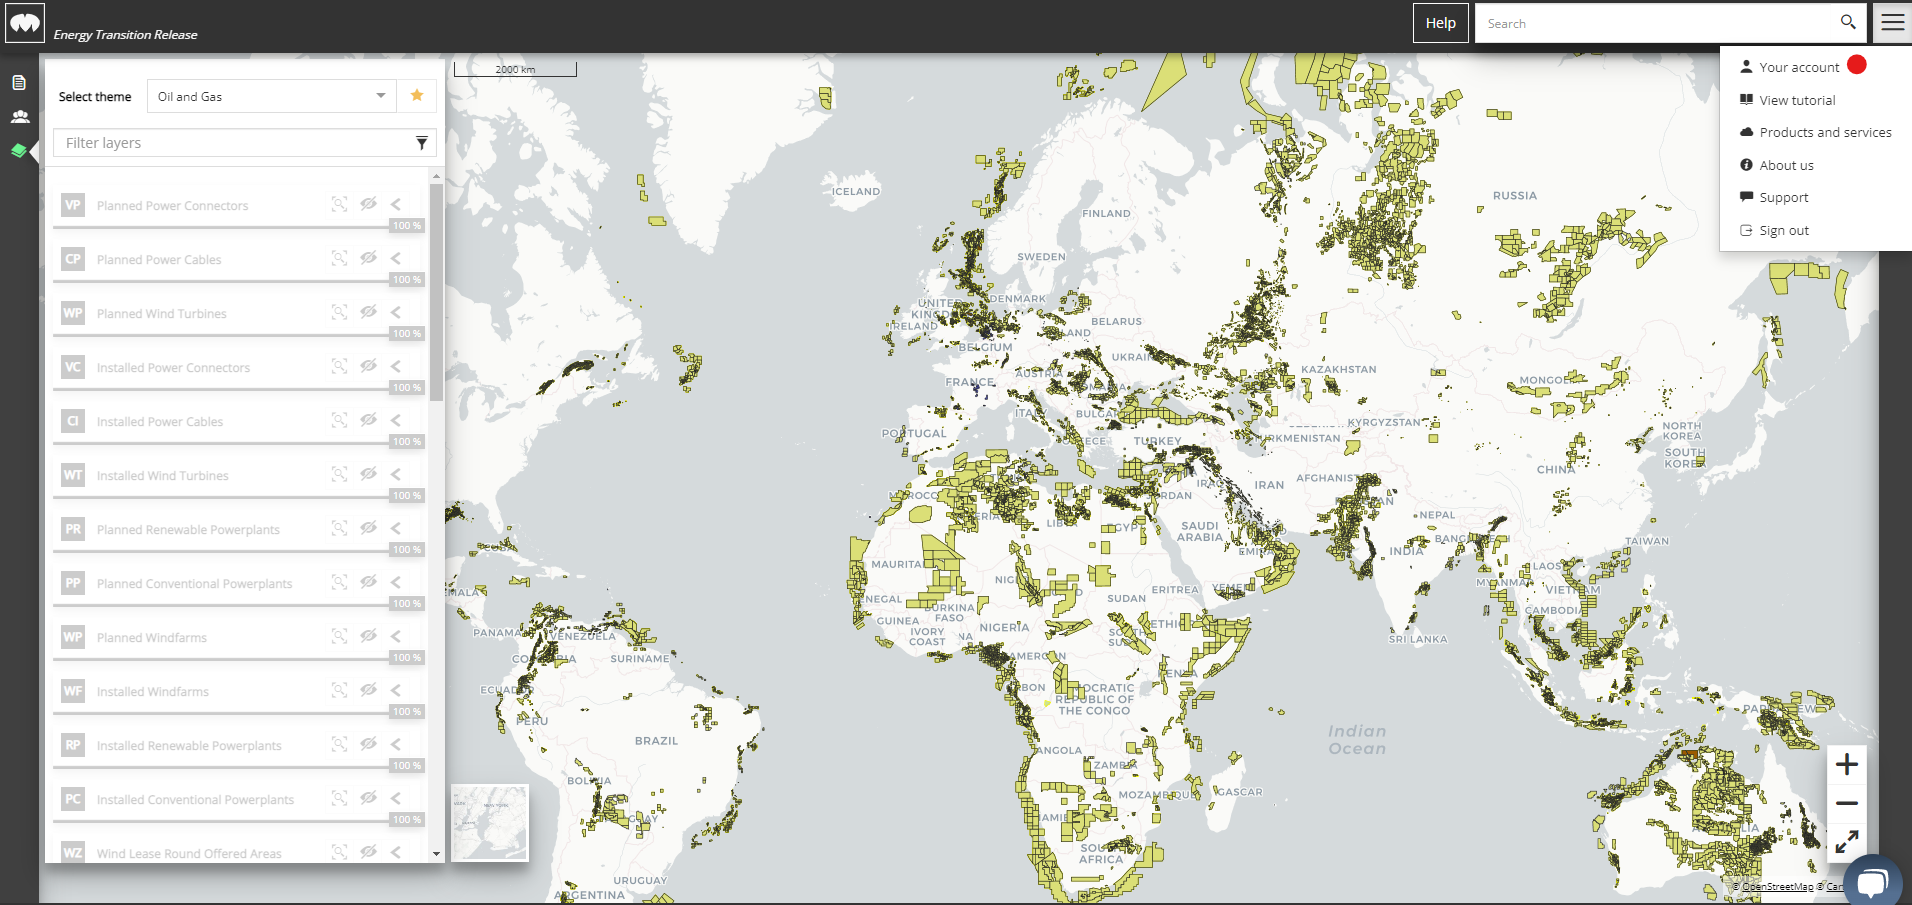Zoom in the map with plus button
This screenshot has width=1912, height=905.
[1847, 765]
